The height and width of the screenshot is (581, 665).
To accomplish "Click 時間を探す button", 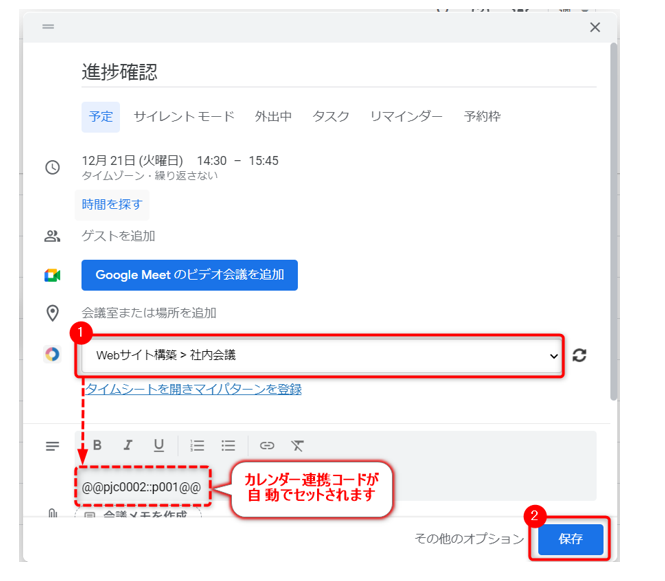I will 112,205.
